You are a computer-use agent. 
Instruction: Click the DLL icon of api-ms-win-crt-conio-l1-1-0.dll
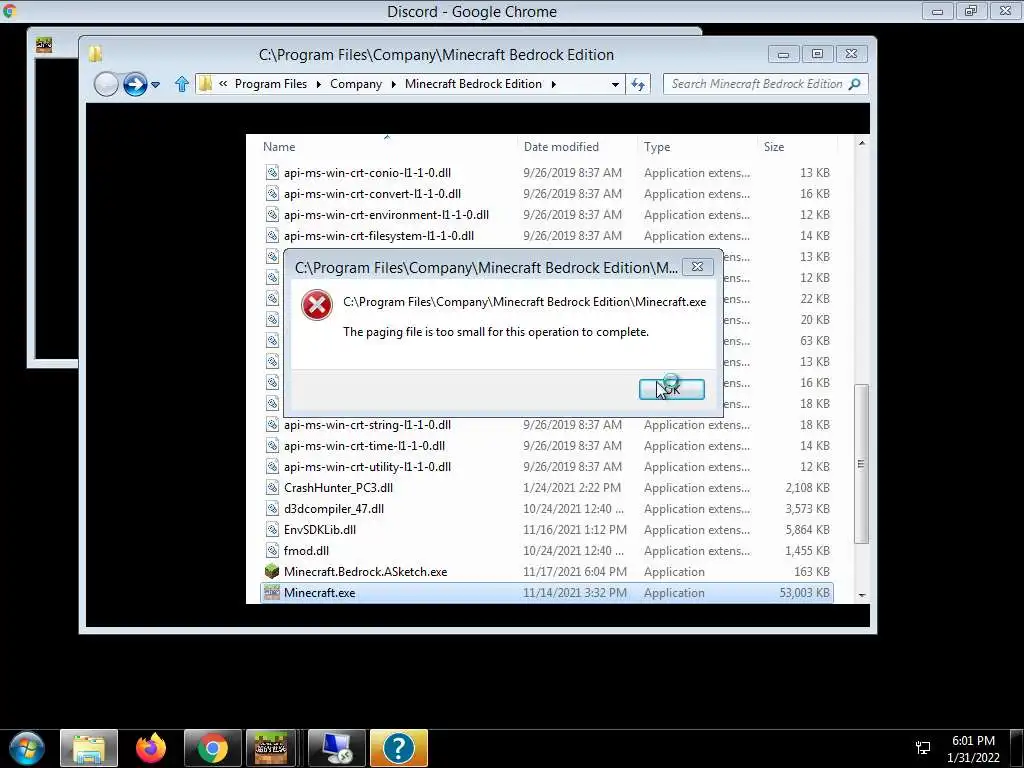pyautogui.click(x=272, y=173)
